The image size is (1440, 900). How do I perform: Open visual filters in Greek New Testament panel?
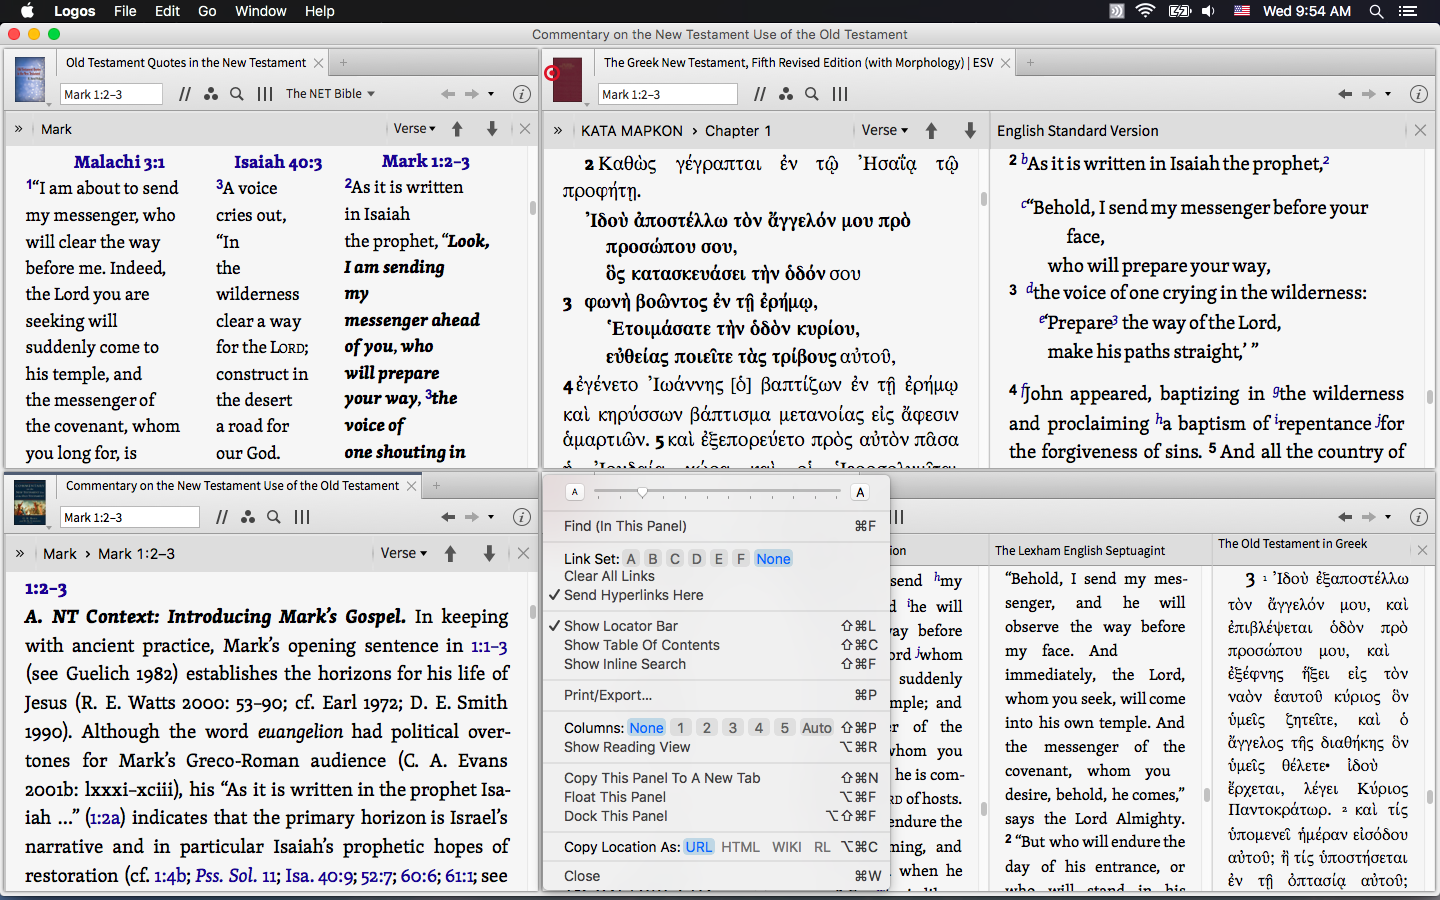coord(786,94)
